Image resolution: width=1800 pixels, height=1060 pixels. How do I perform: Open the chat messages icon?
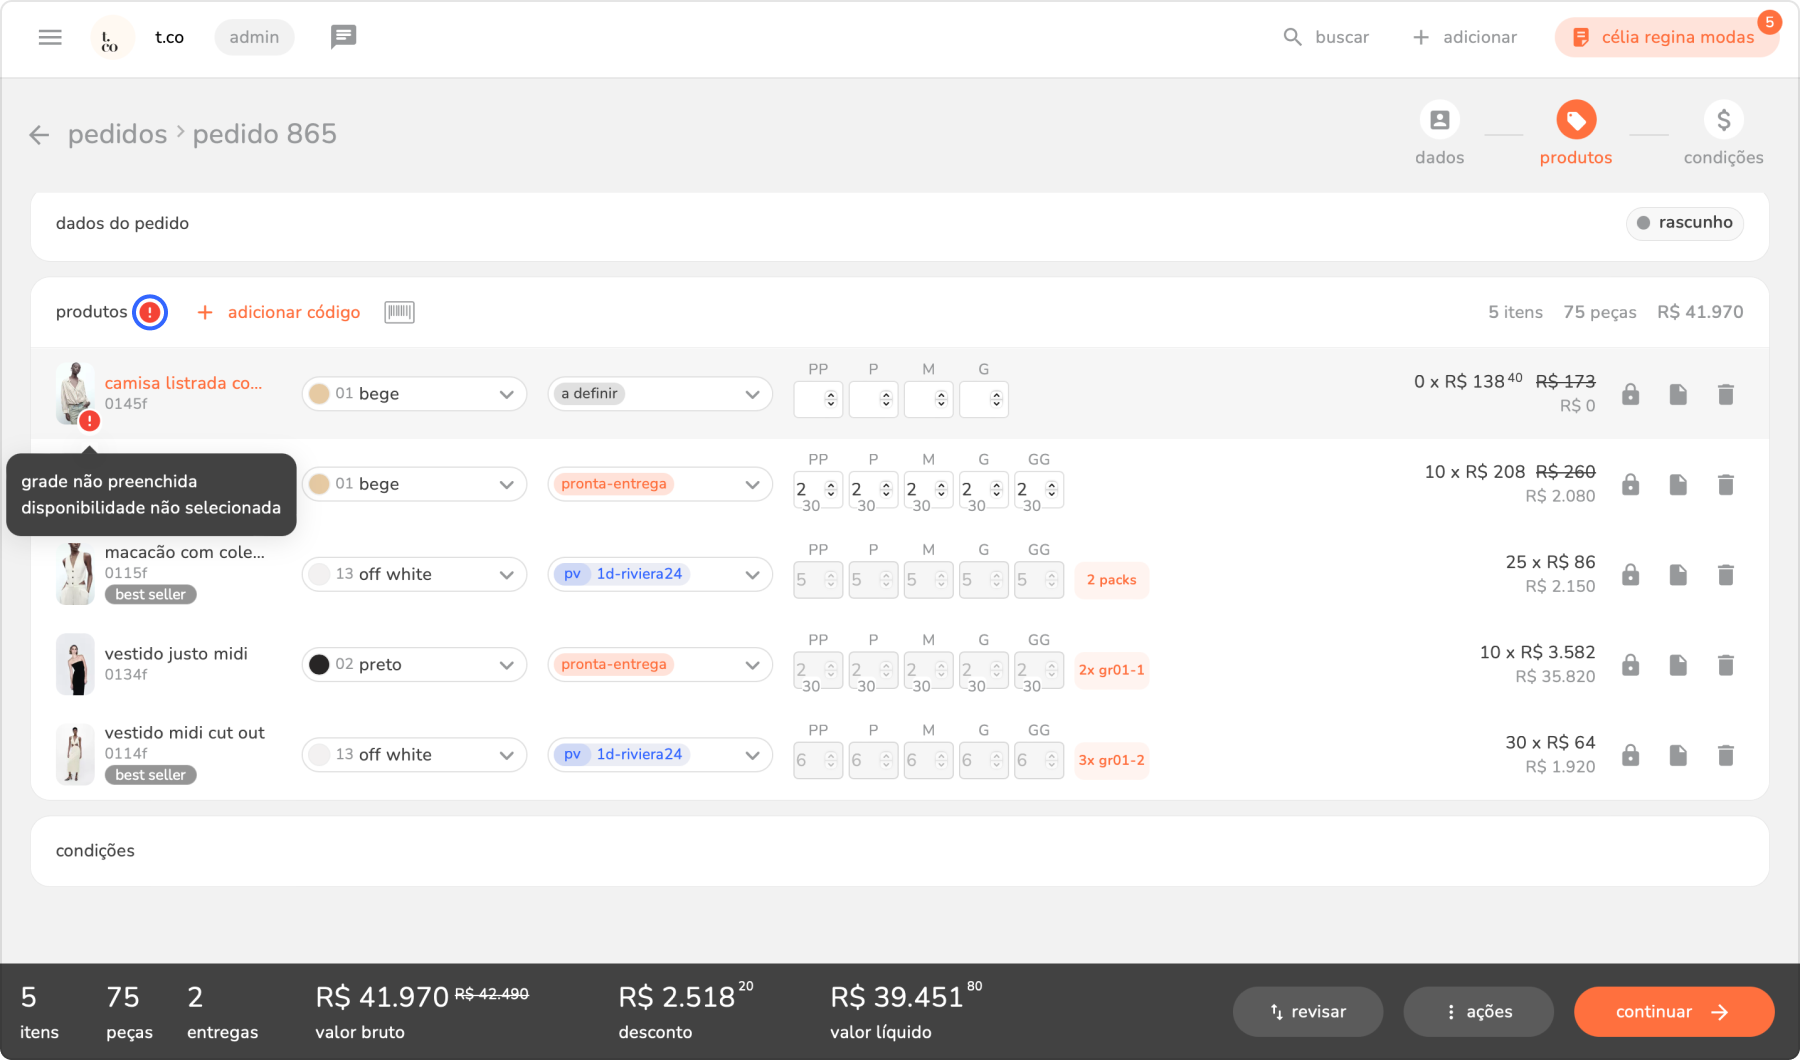[343, 37]
